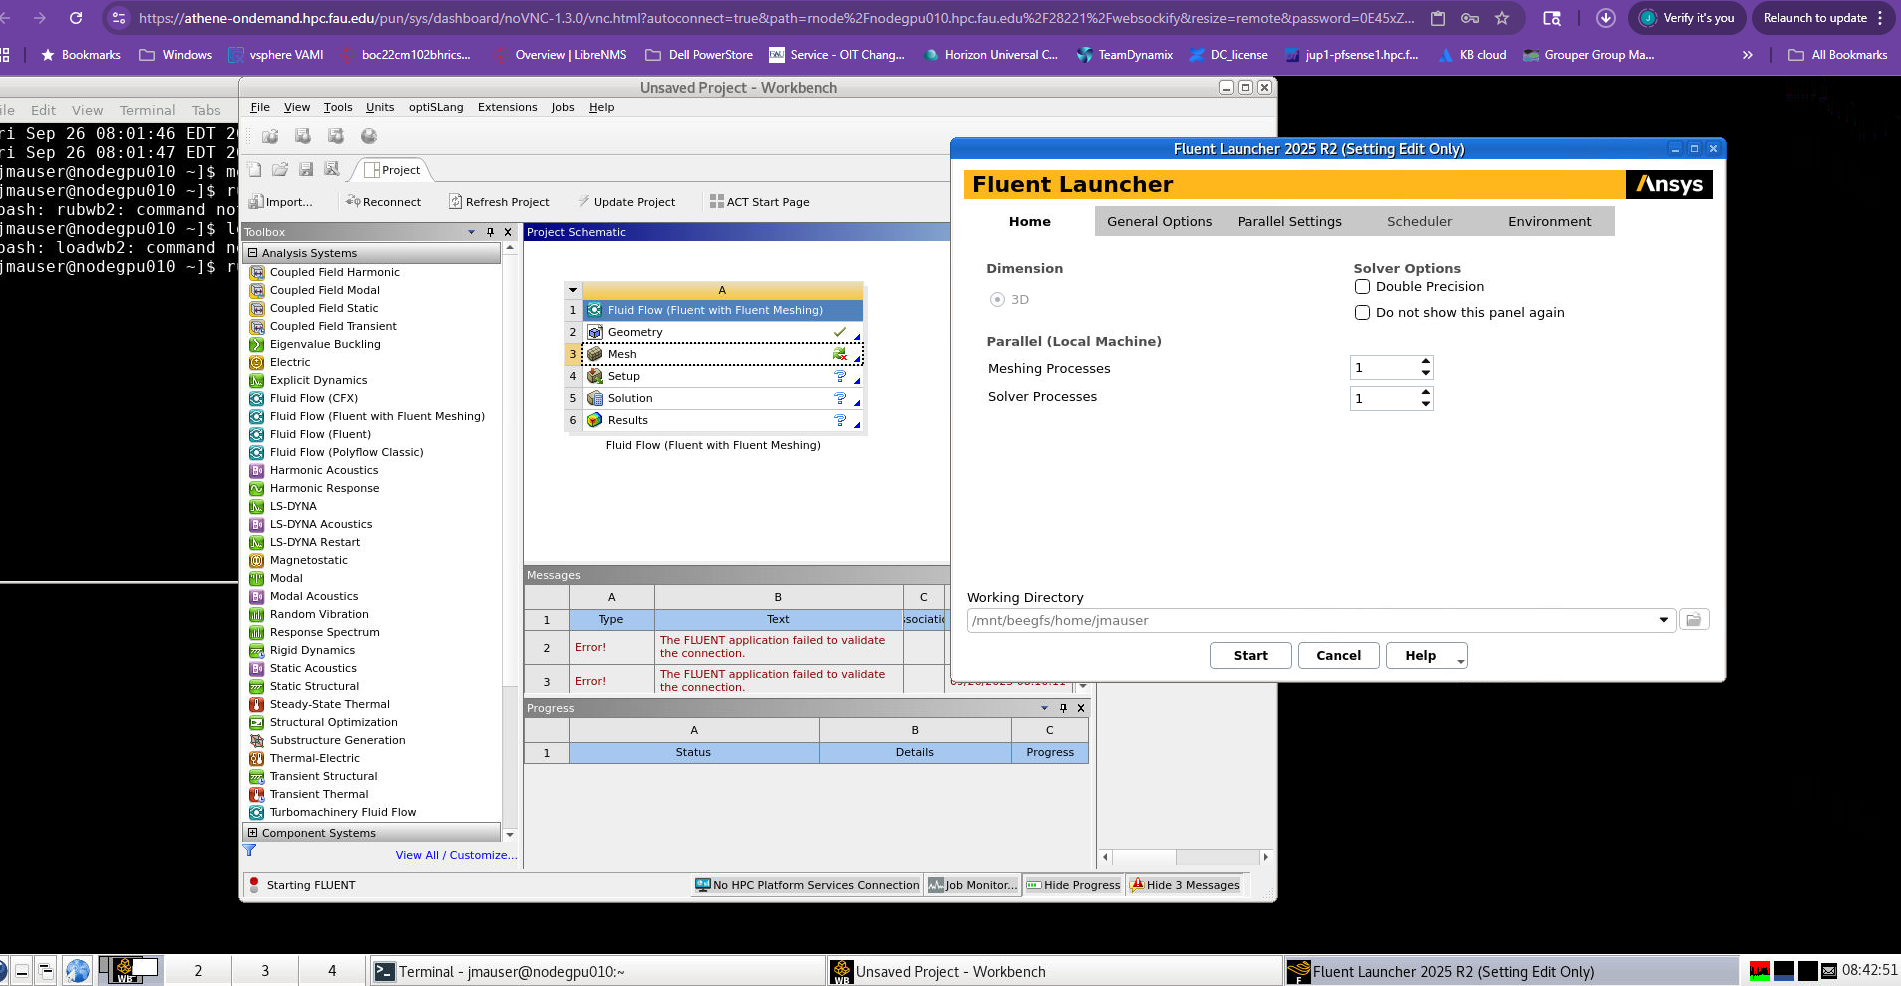Select Fluid Flow (Fluent) in toolbox
This screenshot has height=986, width=1901.
[x=320, y=434]
